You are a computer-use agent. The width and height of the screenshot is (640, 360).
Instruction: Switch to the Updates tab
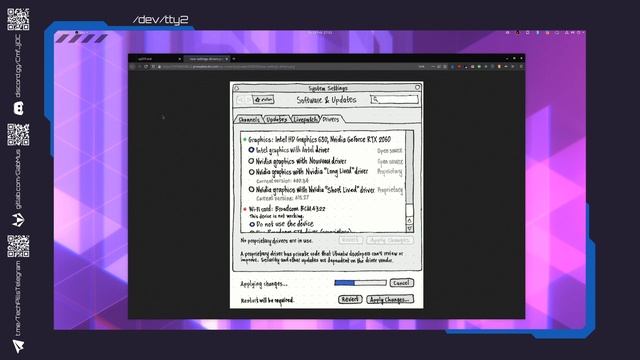pos(276,119)
